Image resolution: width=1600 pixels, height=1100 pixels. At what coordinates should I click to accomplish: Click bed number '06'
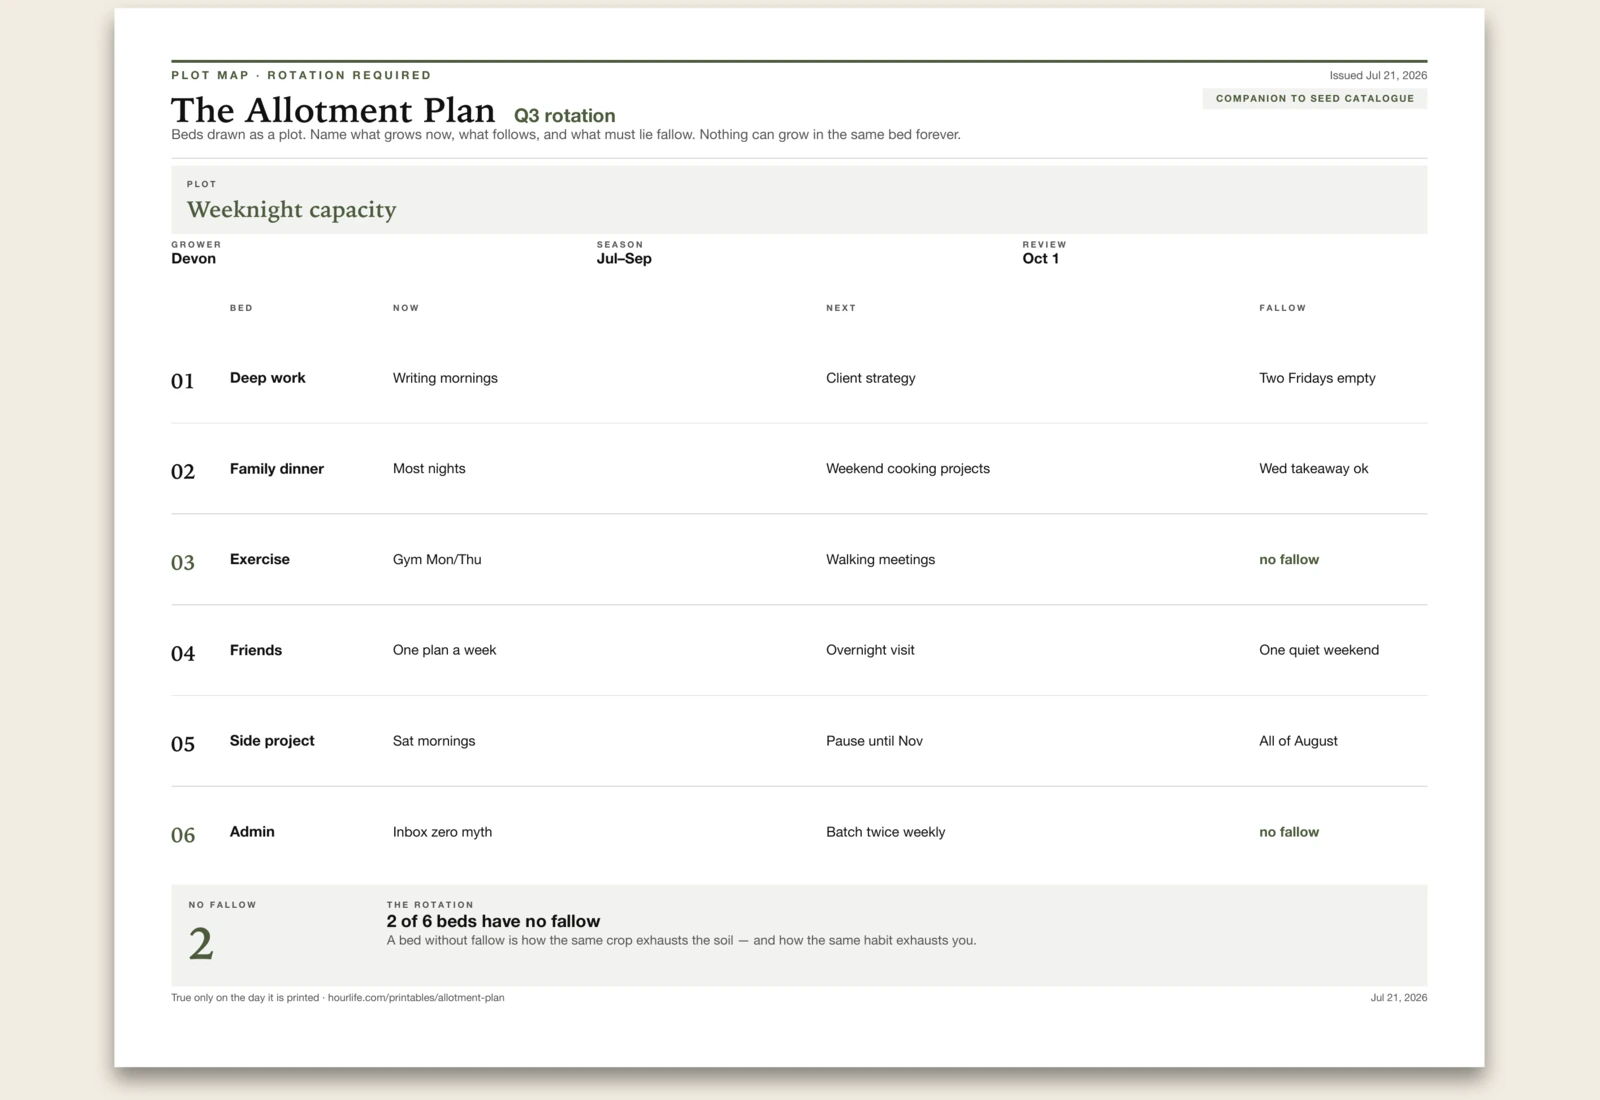tap(182, 835)
